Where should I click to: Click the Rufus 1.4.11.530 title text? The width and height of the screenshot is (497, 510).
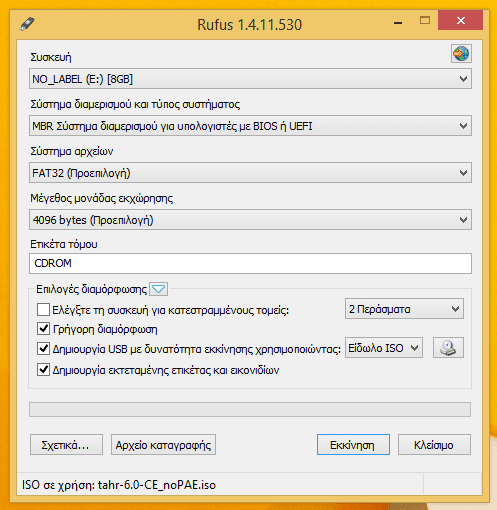tap(250, 25)
